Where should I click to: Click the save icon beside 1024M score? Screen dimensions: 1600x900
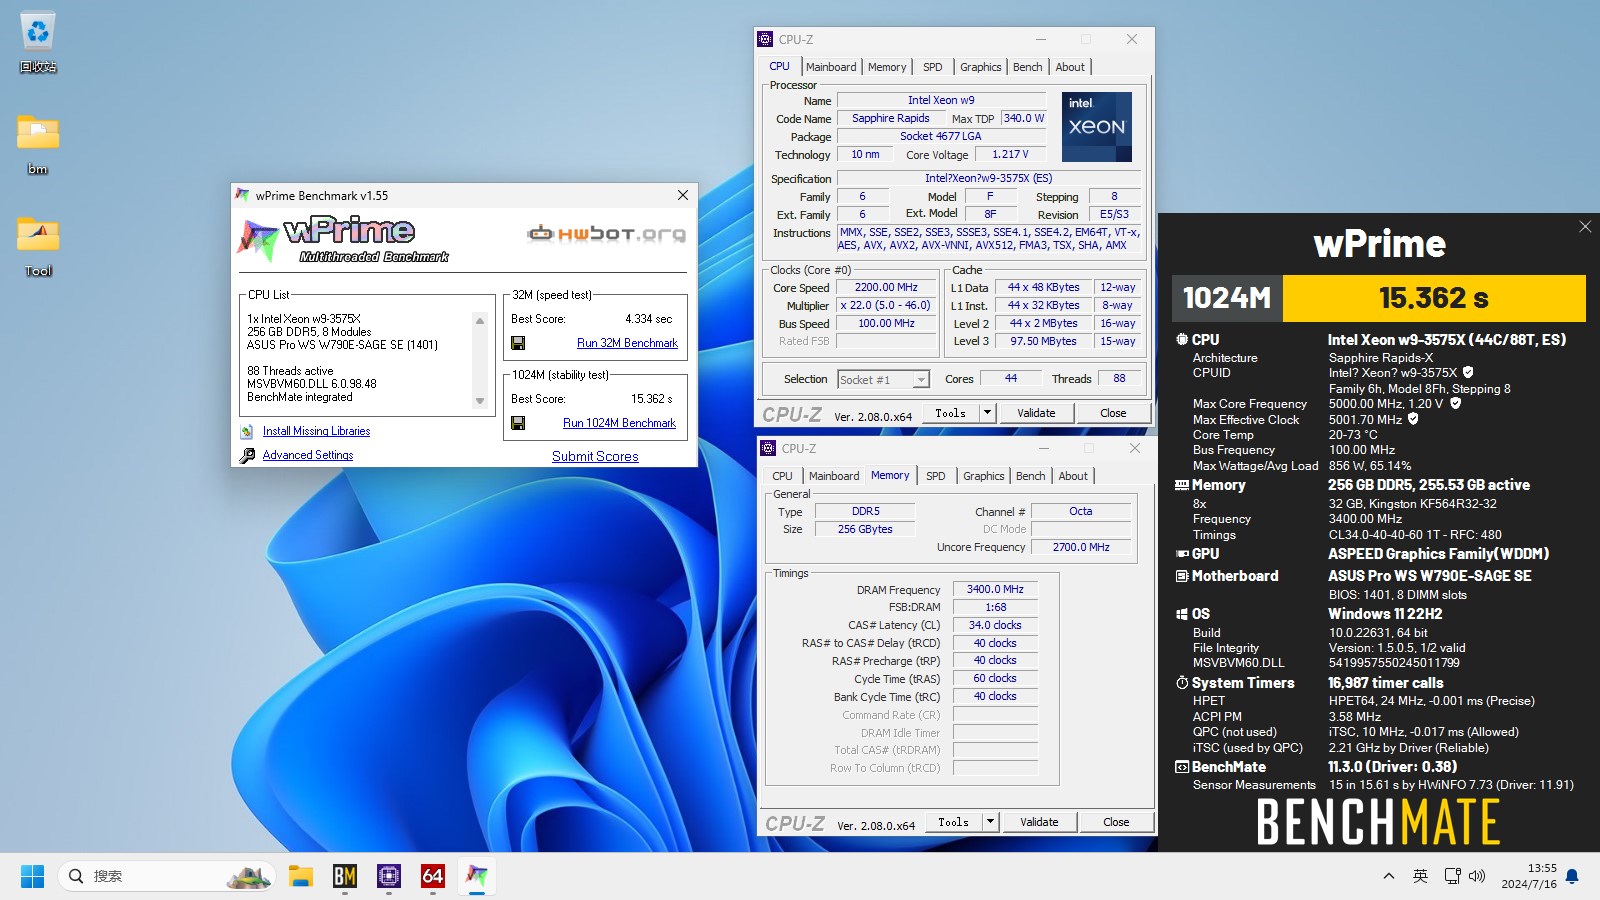[518, 423]
